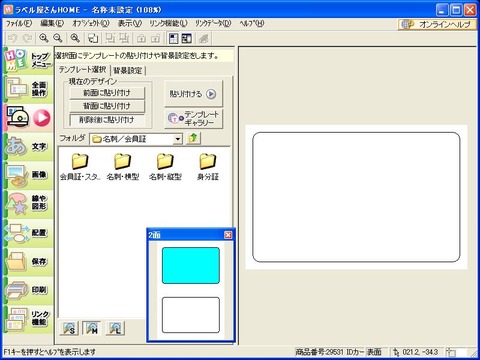
Task: Open the 保存 save sidebar section
Action: [x=28, y=261]
